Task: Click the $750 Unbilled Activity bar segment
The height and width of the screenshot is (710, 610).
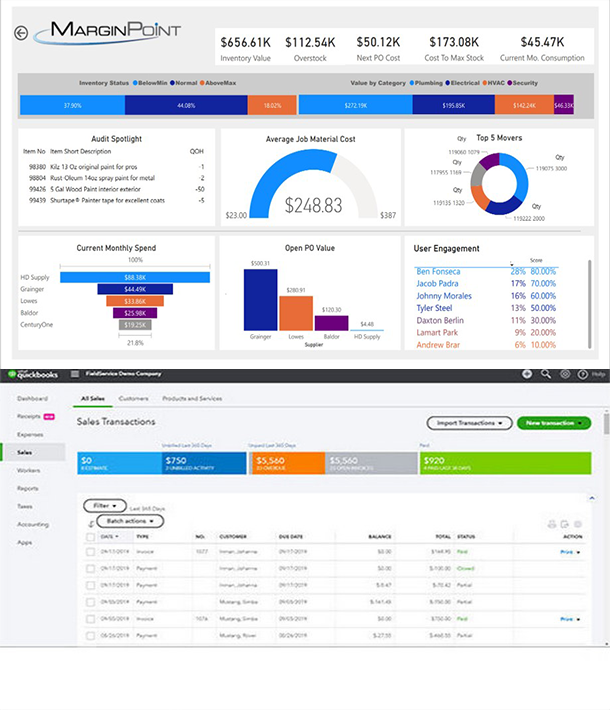Action: click(204, 463)
